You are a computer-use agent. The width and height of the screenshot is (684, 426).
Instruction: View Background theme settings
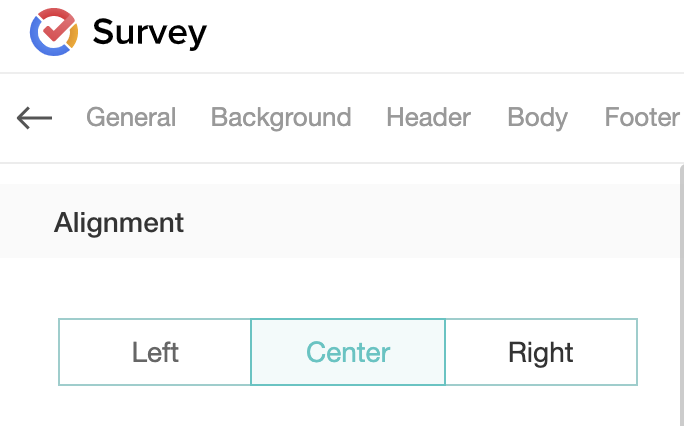tap(281, 118)
